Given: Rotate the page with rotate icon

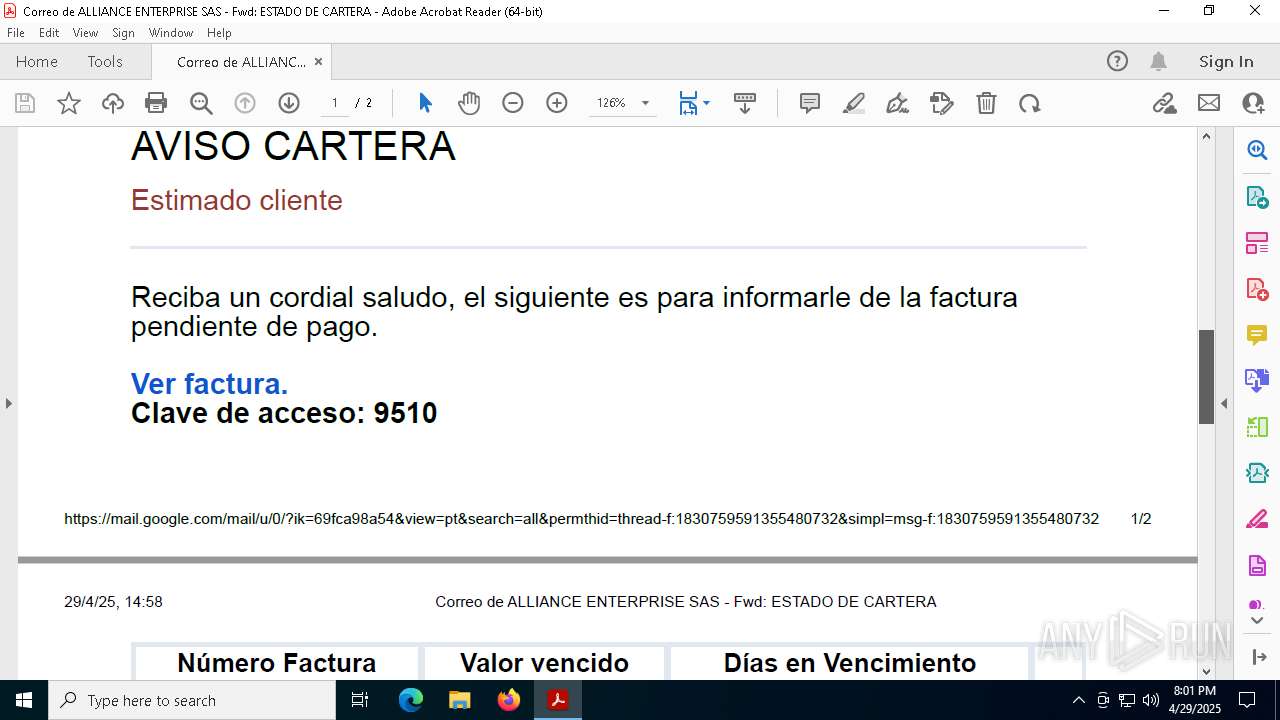Looking at the screenshot, I should [1030, 103].
